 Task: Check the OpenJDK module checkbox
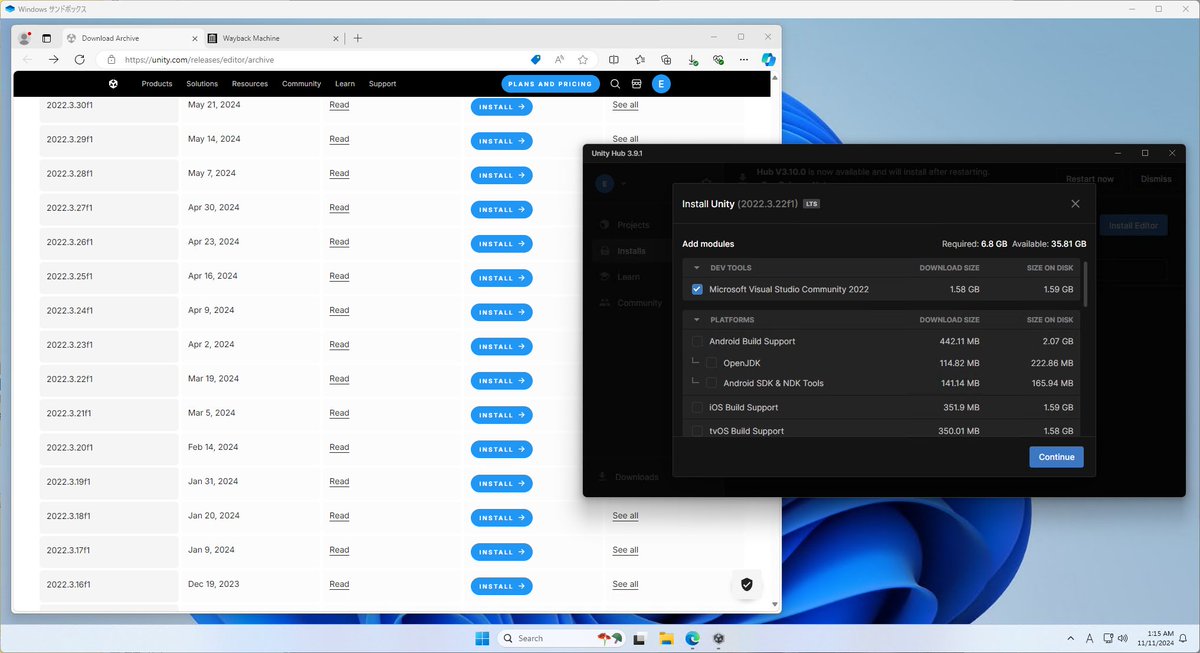[x=712, y=363]
